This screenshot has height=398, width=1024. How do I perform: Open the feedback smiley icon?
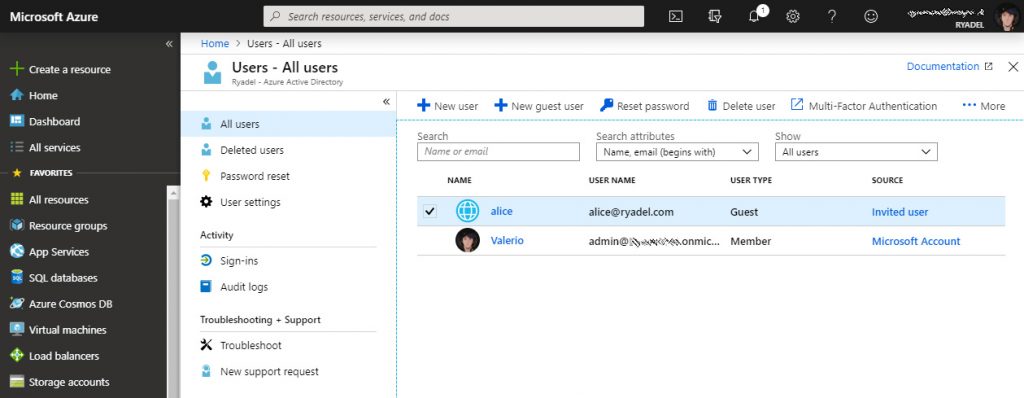point(871,16)
